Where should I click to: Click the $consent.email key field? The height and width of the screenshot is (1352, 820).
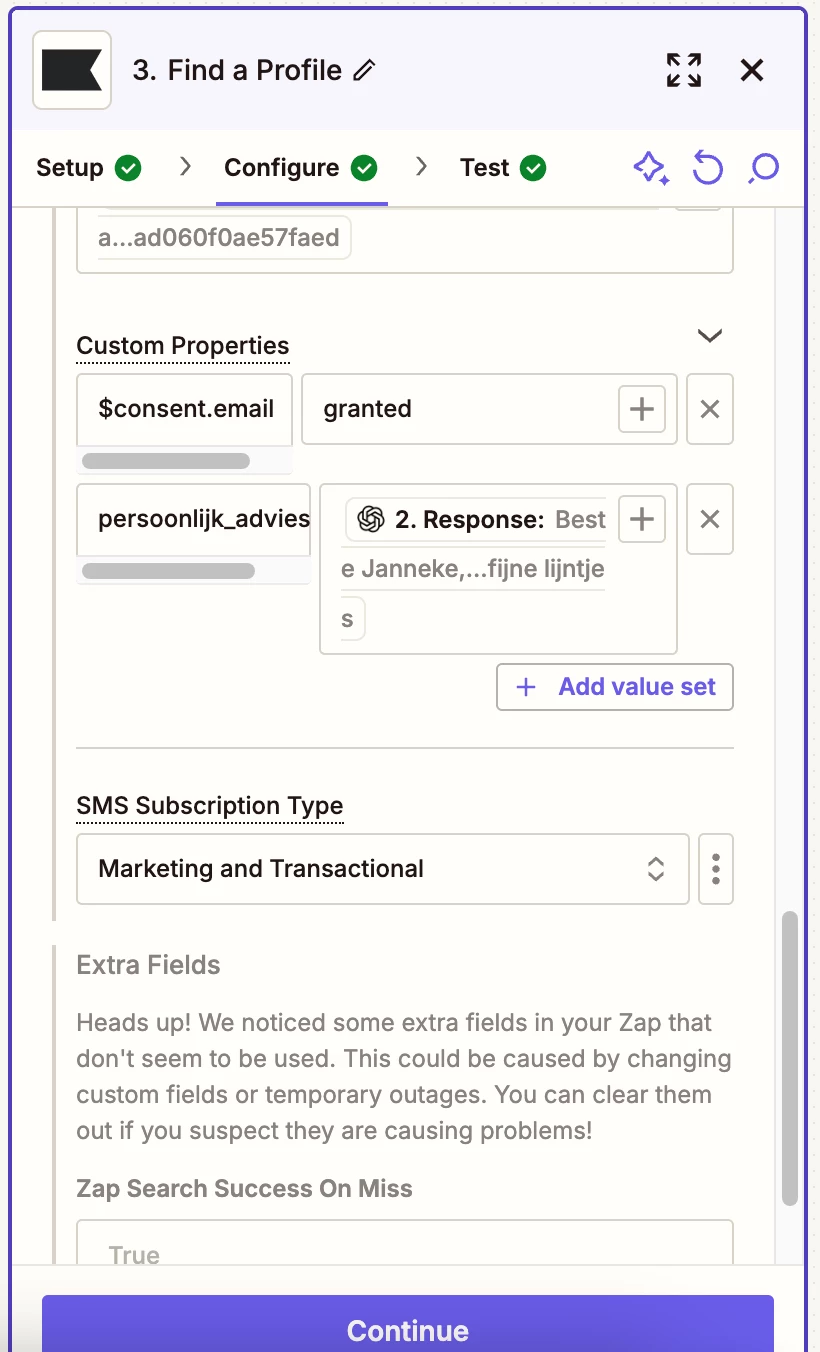point(185,409)
